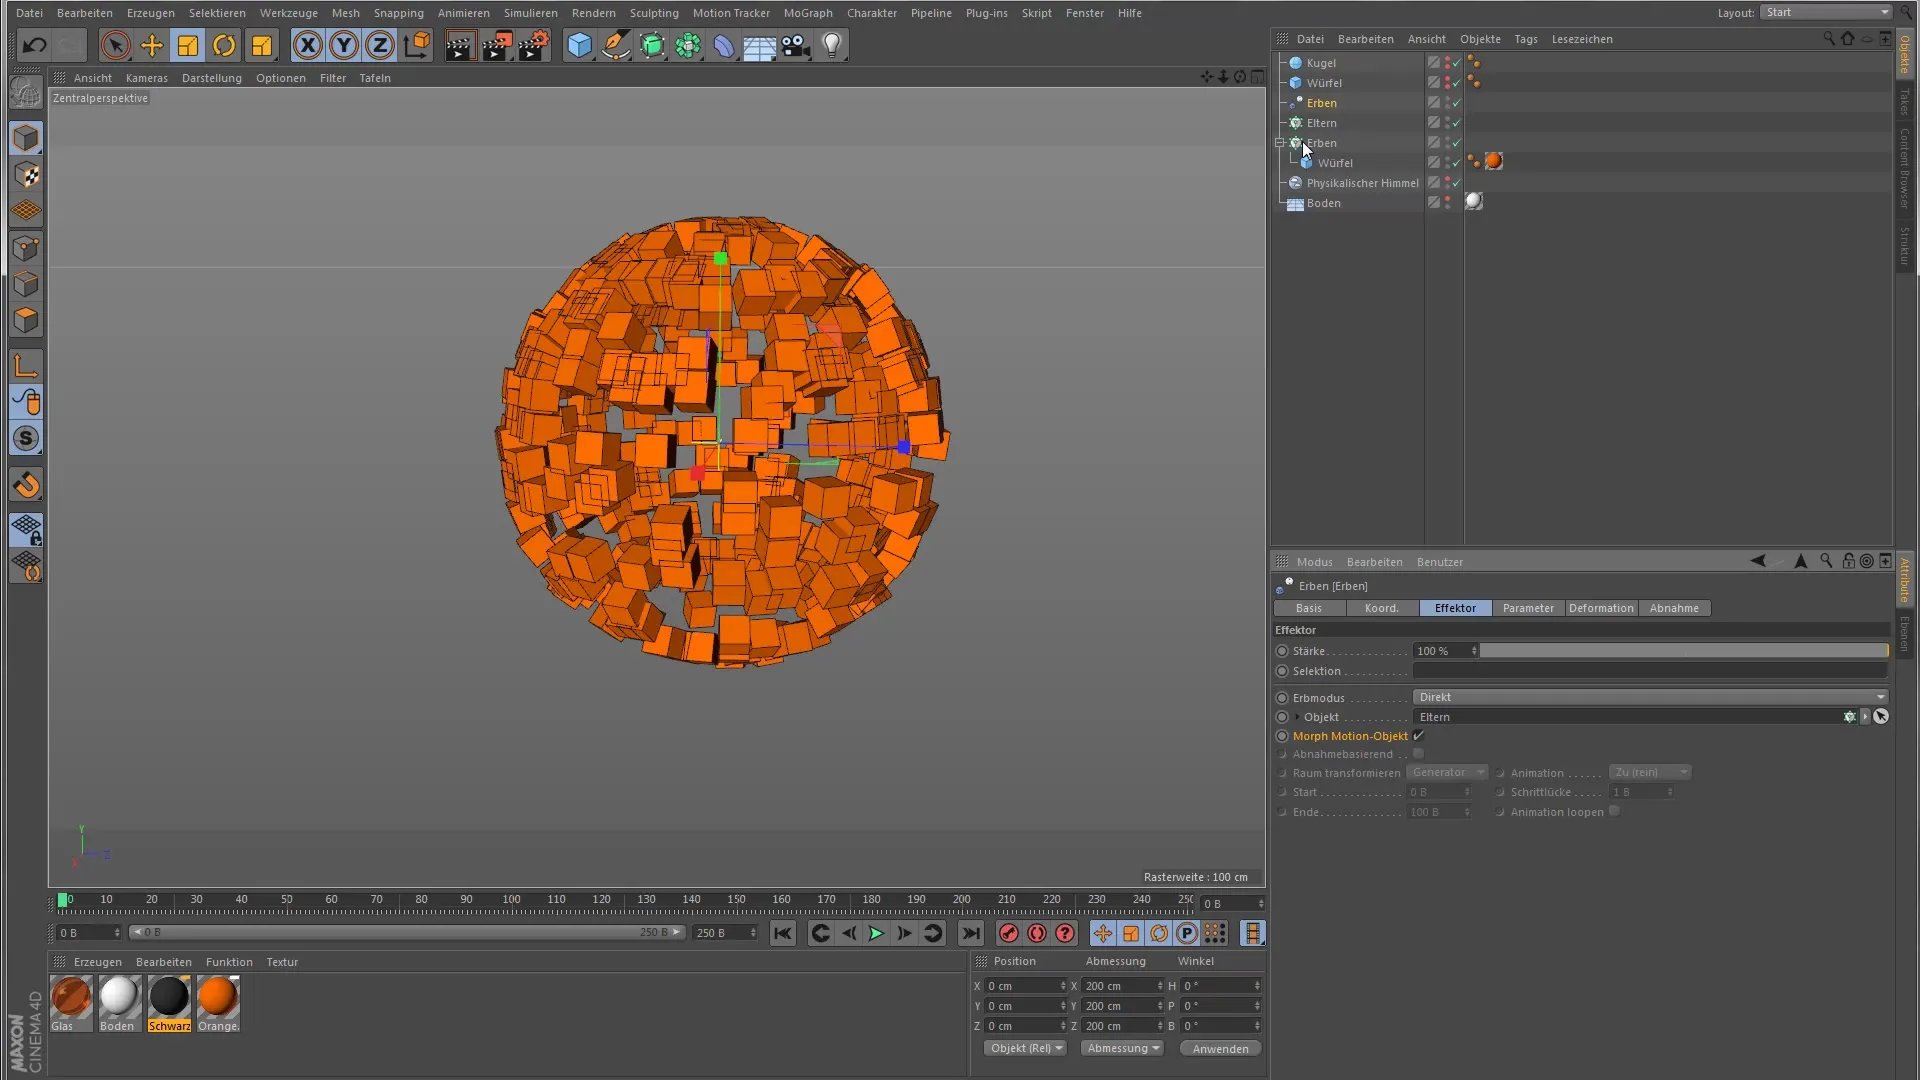Click the record active objects button
This screenshot has height=1080, width=1920.
(1008, 933)
